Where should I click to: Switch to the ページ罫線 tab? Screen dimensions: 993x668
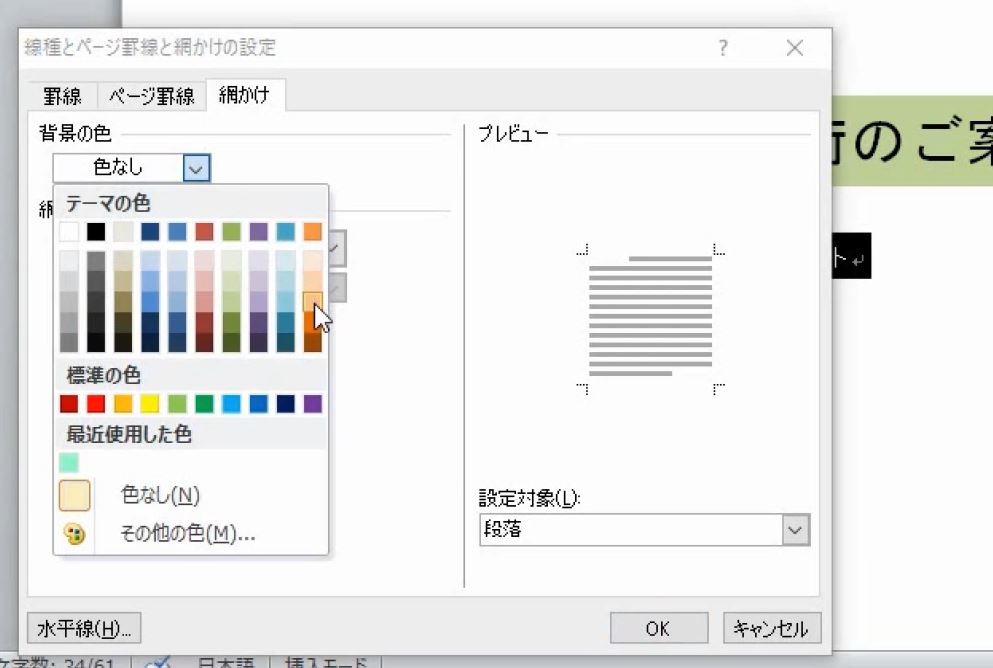151,96
